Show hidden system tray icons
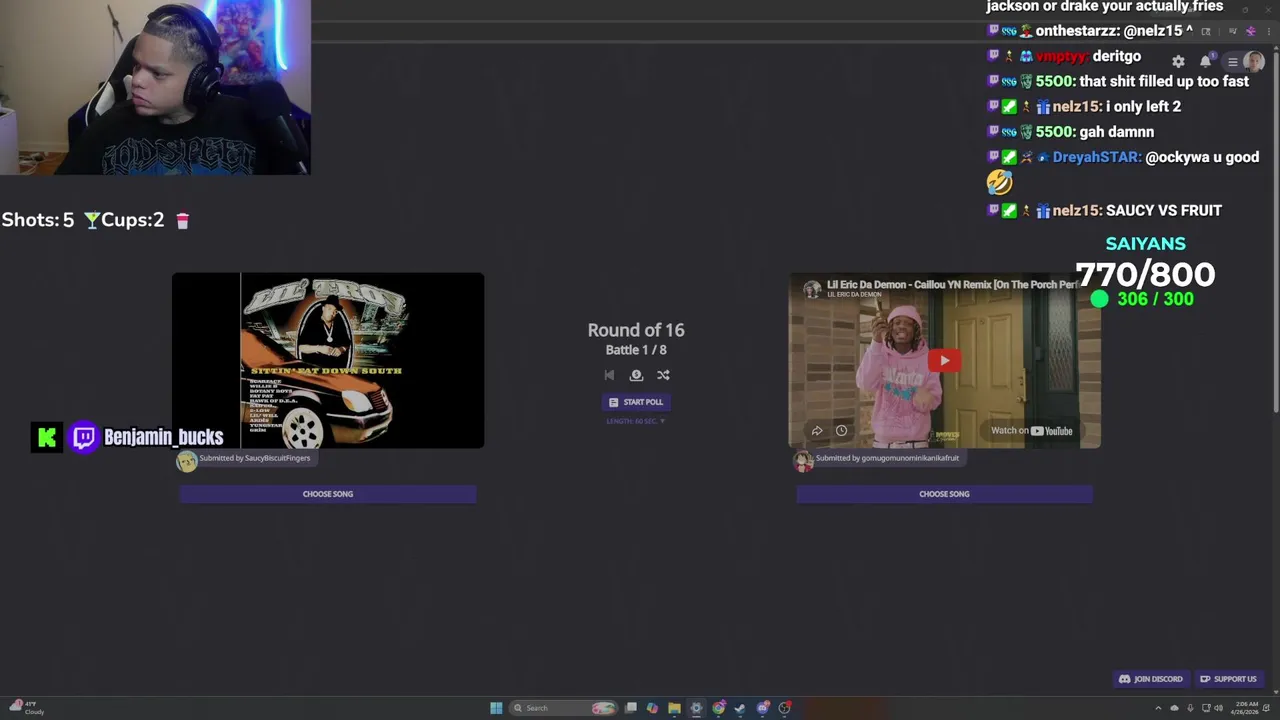The image size is (1280, 720). tap(1159, 708)
